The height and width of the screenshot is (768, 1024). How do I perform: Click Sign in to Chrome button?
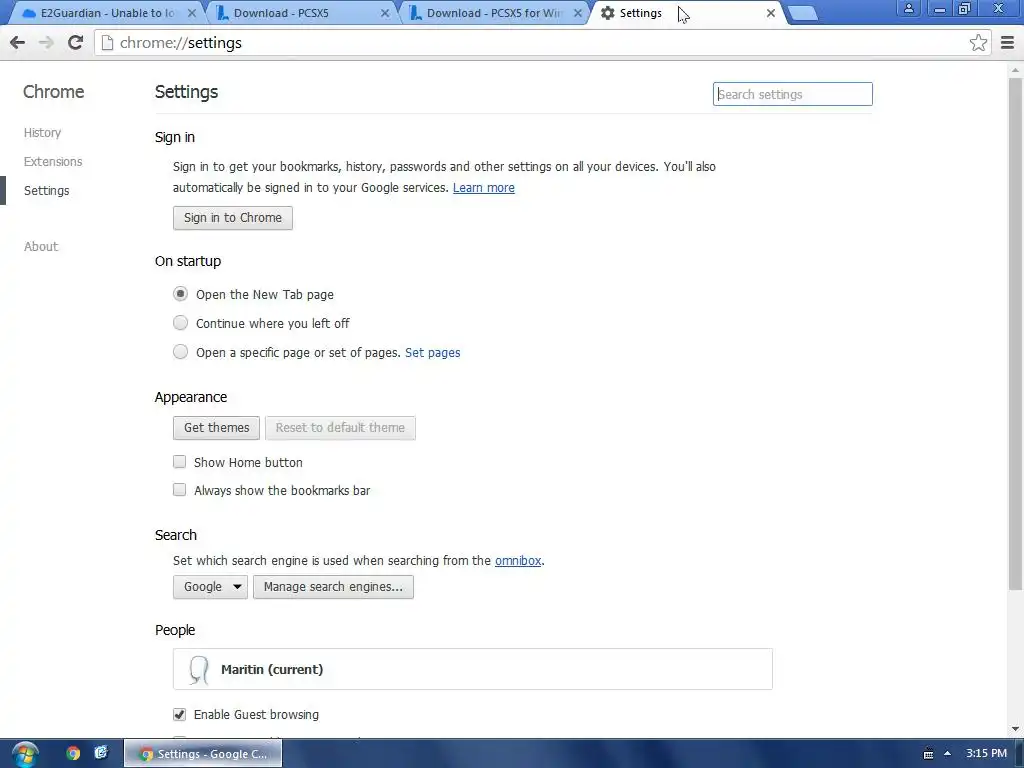(x=232, y=217)
